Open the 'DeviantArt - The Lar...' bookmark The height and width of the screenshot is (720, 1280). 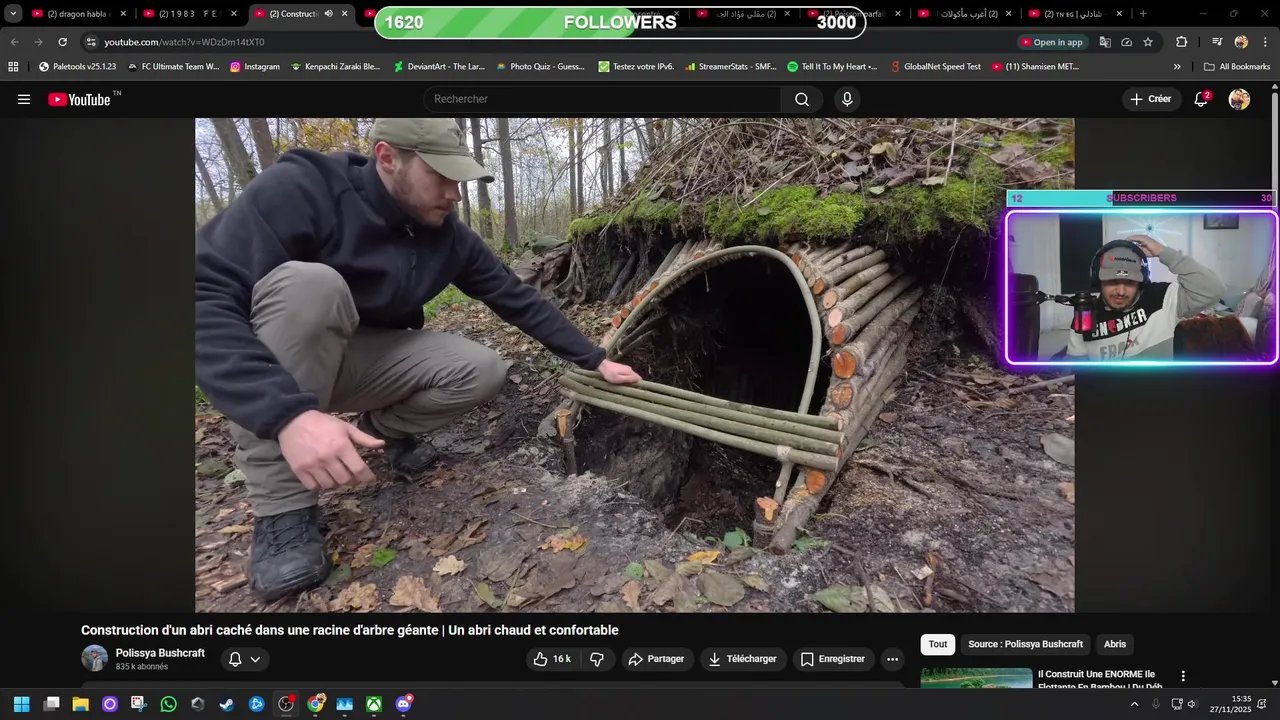(439, 67)
